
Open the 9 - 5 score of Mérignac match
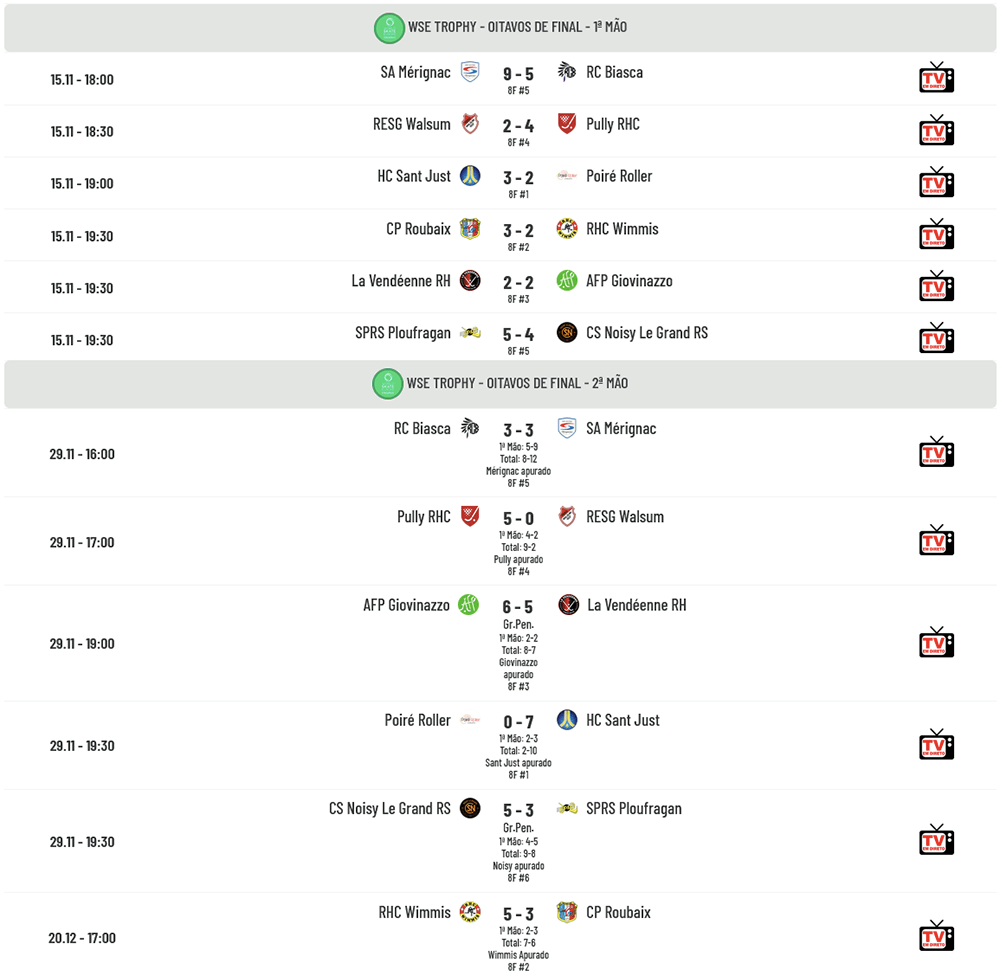(518, 74)
